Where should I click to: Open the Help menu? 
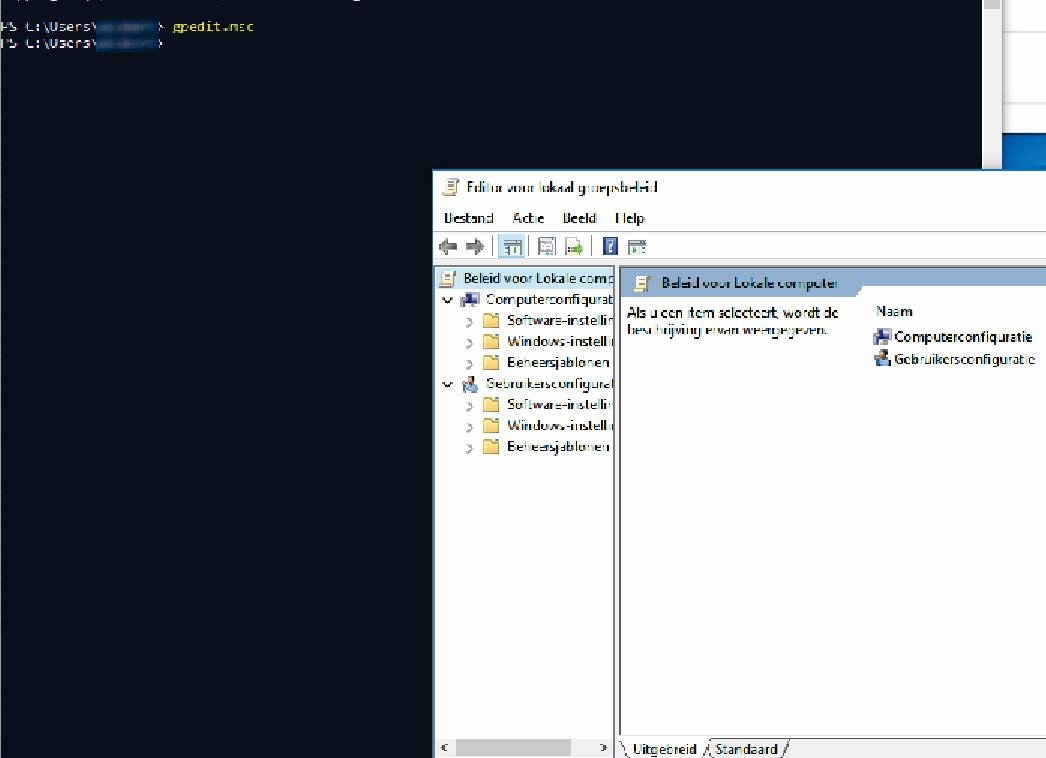[x=630, y=218]
